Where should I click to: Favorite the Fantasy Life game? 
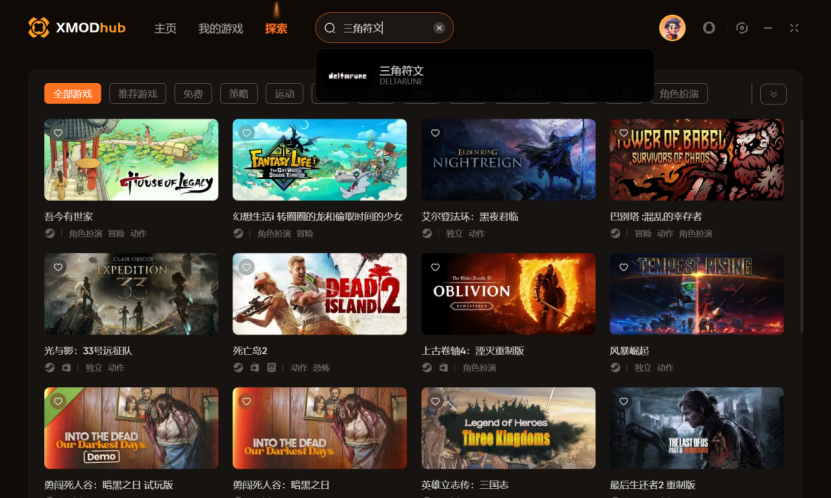246,133
